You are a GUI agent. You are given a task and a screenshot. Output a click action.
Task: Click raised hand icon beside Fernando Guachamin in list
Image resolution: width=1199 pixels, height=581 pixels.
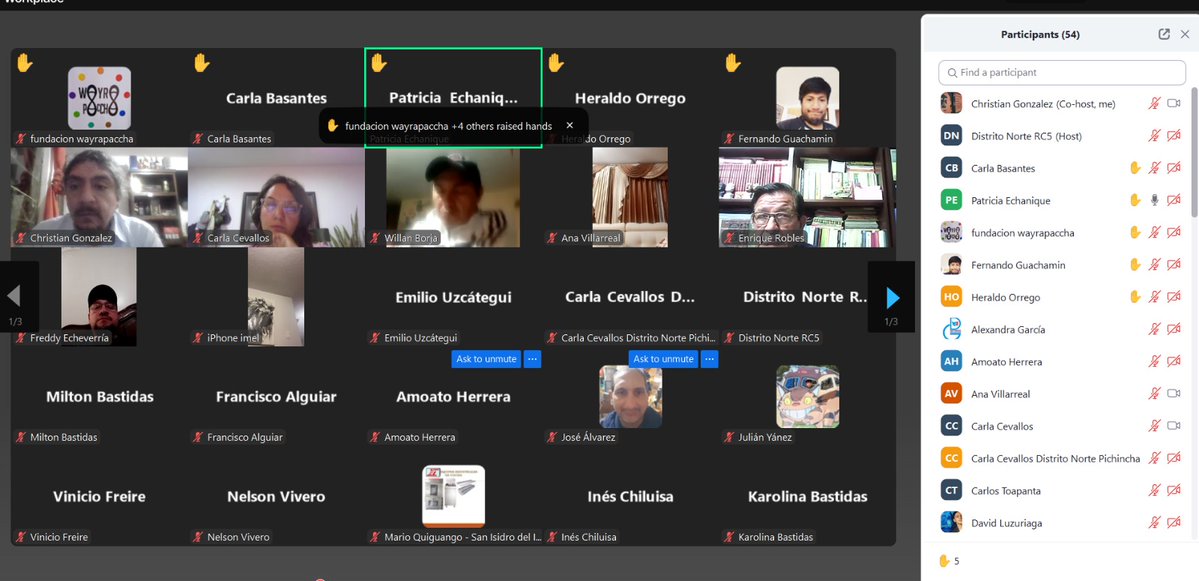click(x=1136, y=265)
